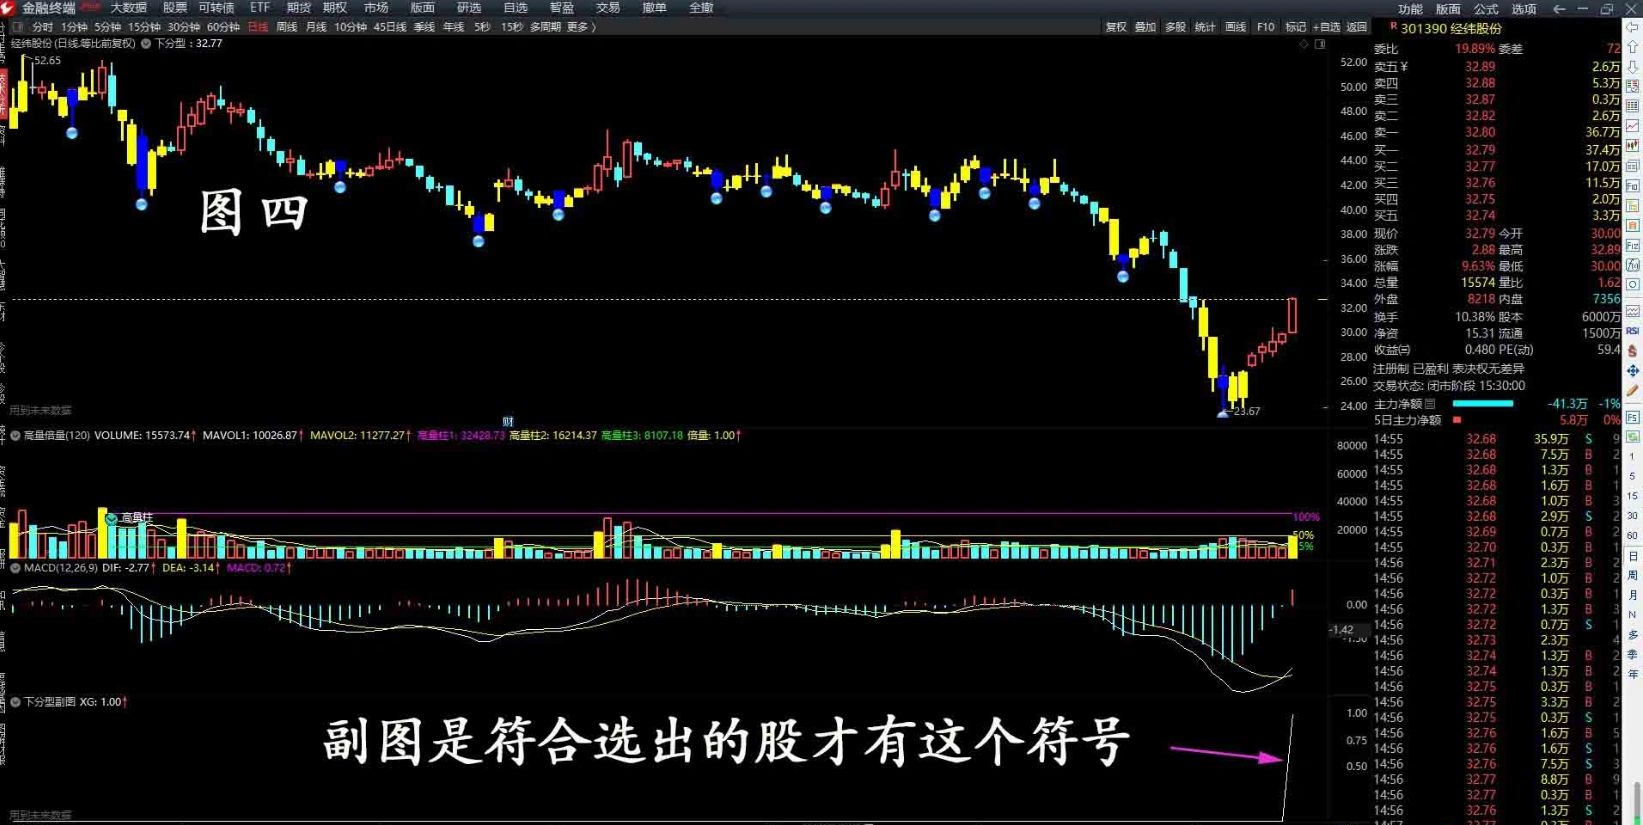Click the +自选 add to watchlist button
The image size is (1643, 825).
(1326, 27)
